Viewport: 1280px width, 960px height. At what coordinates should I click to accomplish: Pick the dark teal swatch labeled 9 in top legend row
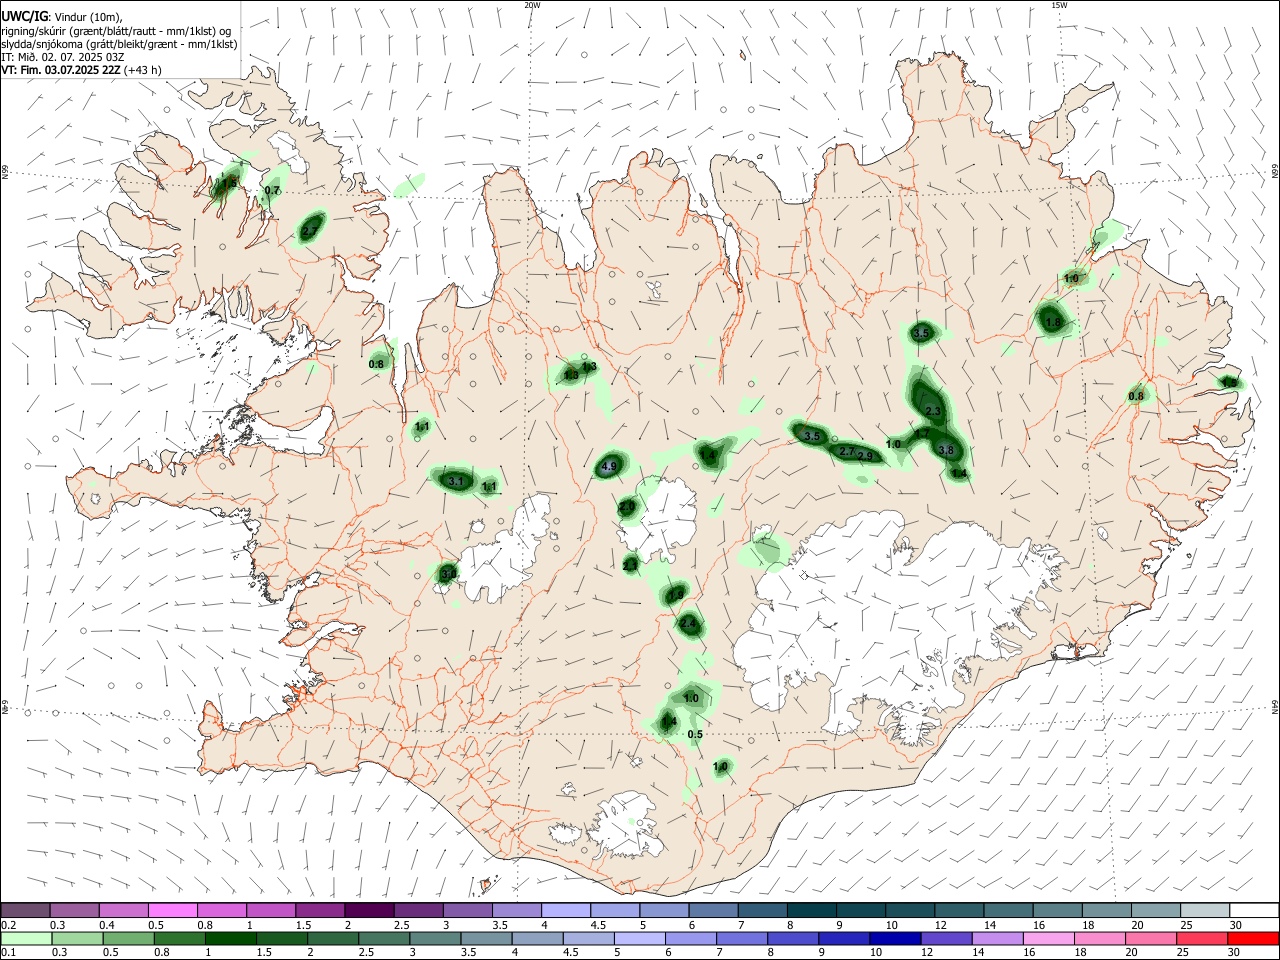860,910
